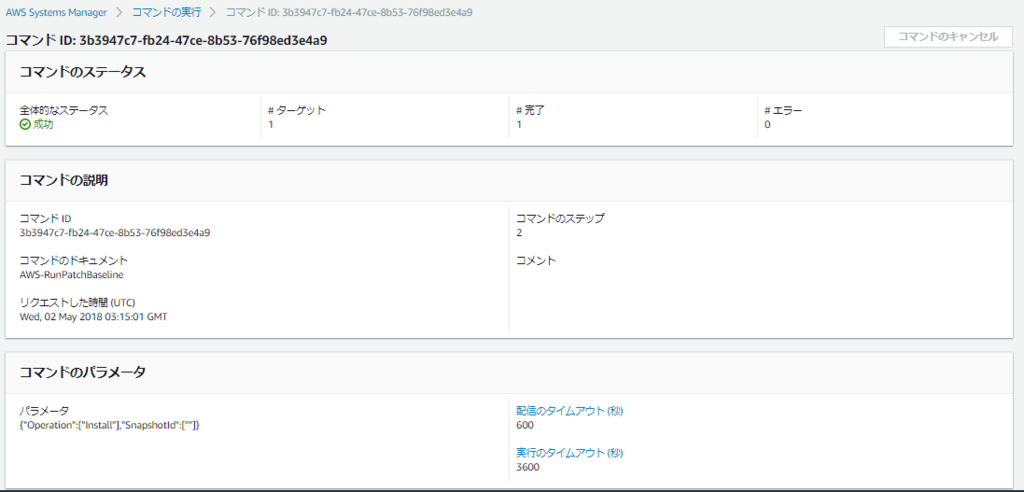Click the bold page heading with the command ID
Viewport: 1024px width, 492px height.
pyautogui.click(x=167, y=41)
